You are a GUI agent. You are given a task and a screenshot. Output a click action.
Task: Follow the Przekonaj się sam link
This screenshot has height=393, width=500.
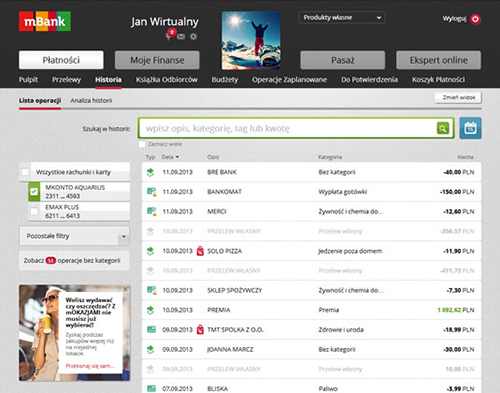click(x=90, y=366)
